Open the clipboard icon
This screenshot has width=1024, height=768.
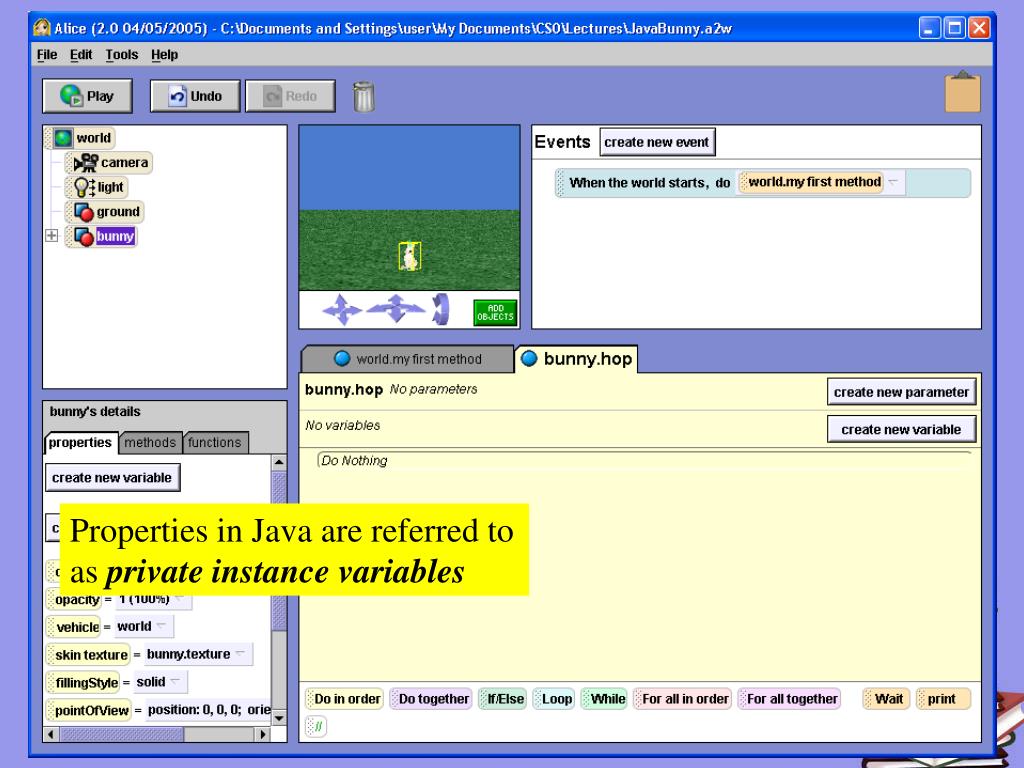[962, 93]
